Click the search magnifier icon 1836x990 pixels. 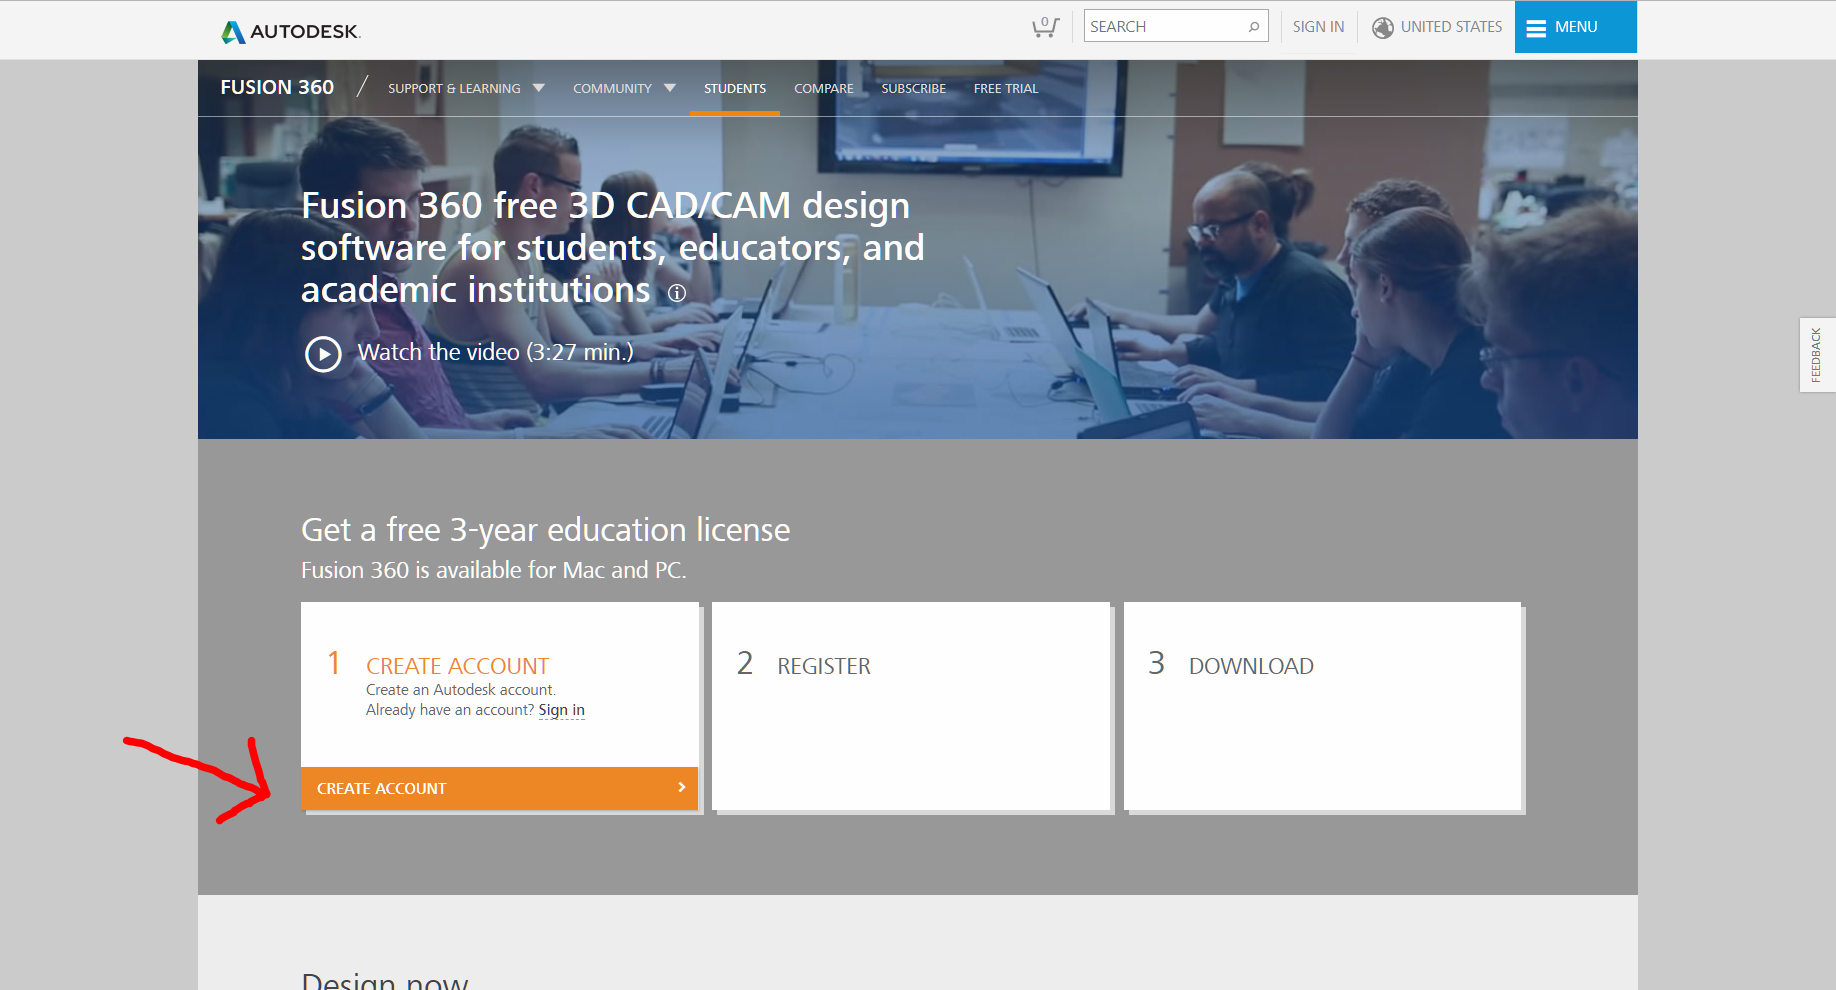(x=1253, y=27)
